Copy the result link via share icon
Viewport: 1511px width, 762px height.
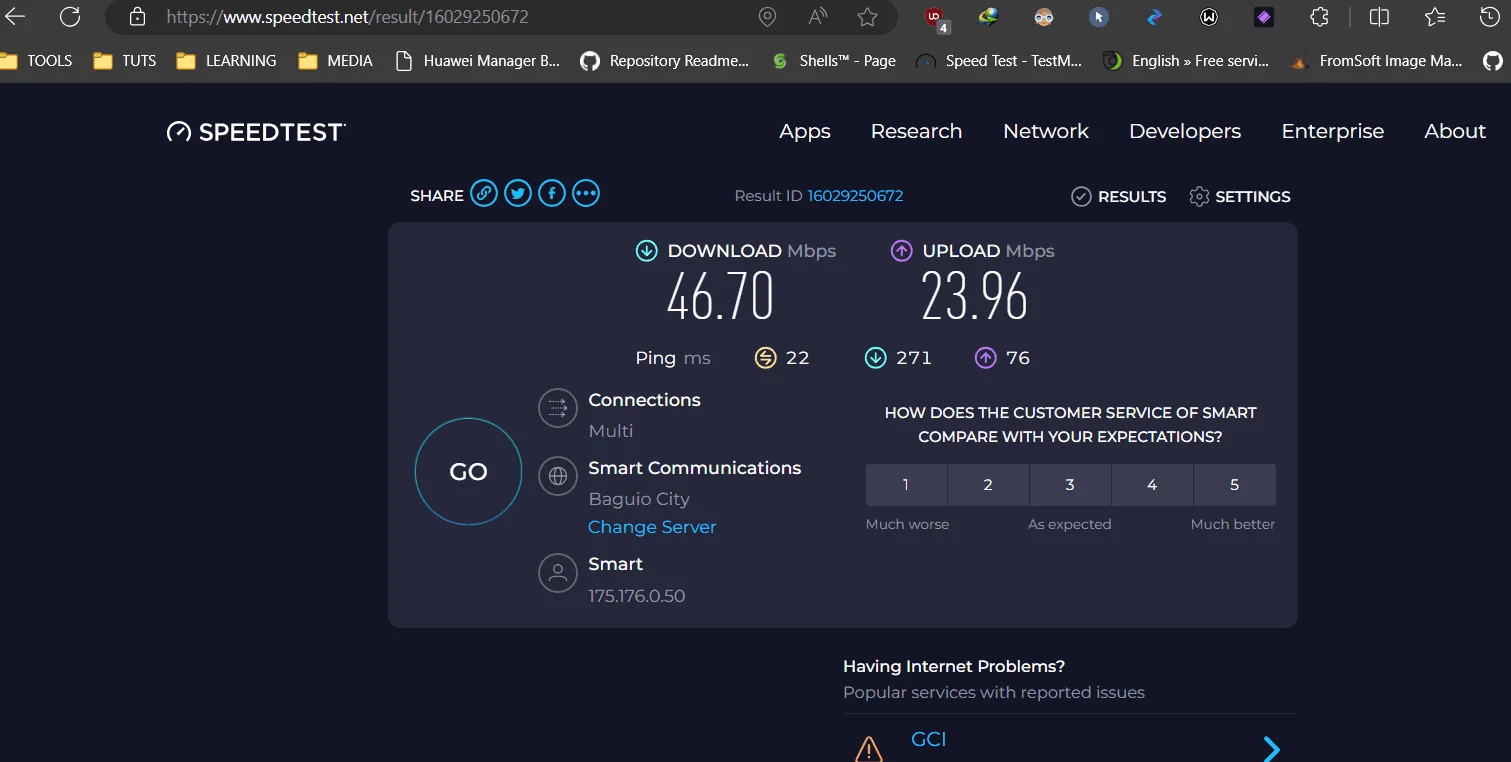click(x=484, y=193)
